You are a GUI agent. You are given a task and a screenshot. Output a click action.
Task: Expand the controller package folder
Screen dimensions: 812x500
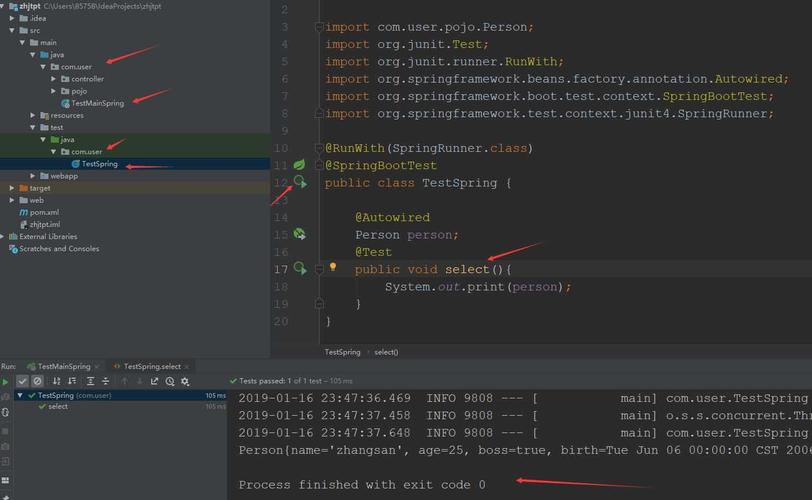coord(54,79)
